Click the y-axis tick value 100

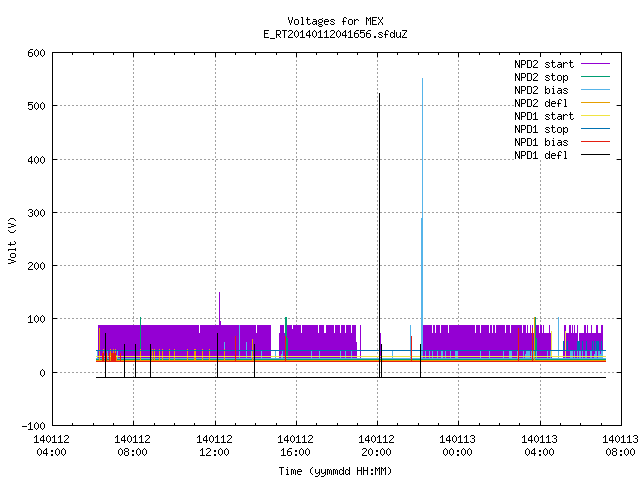tap(36, 319)
